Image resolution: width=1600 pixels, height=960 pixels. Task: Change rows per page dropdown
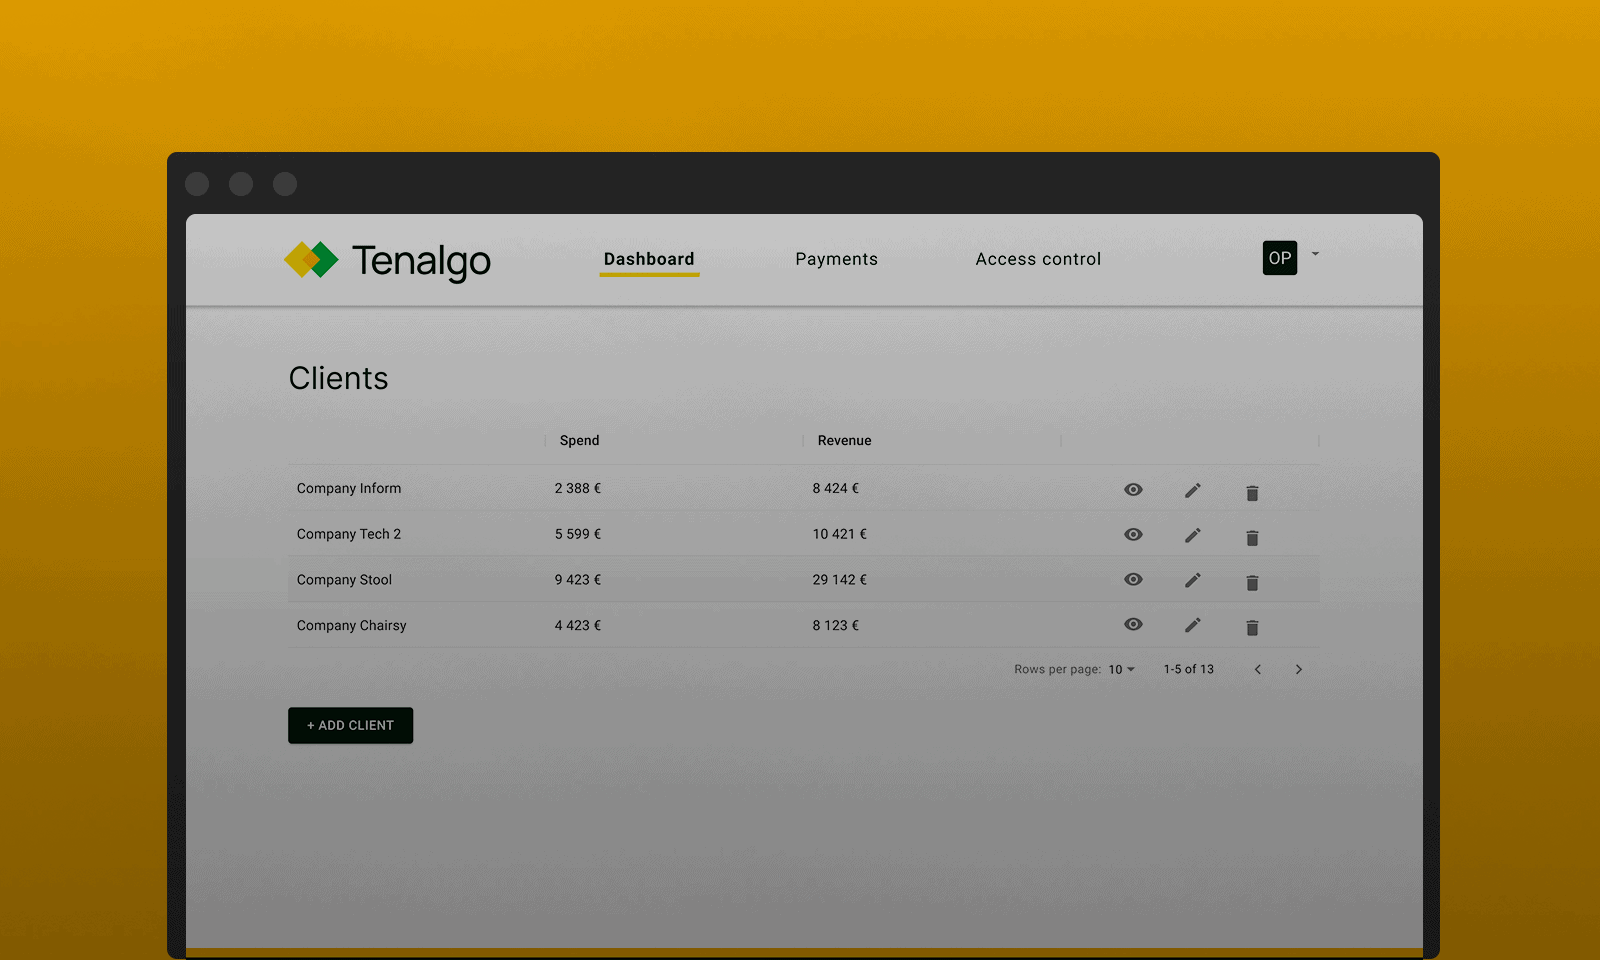(1121, 670)
